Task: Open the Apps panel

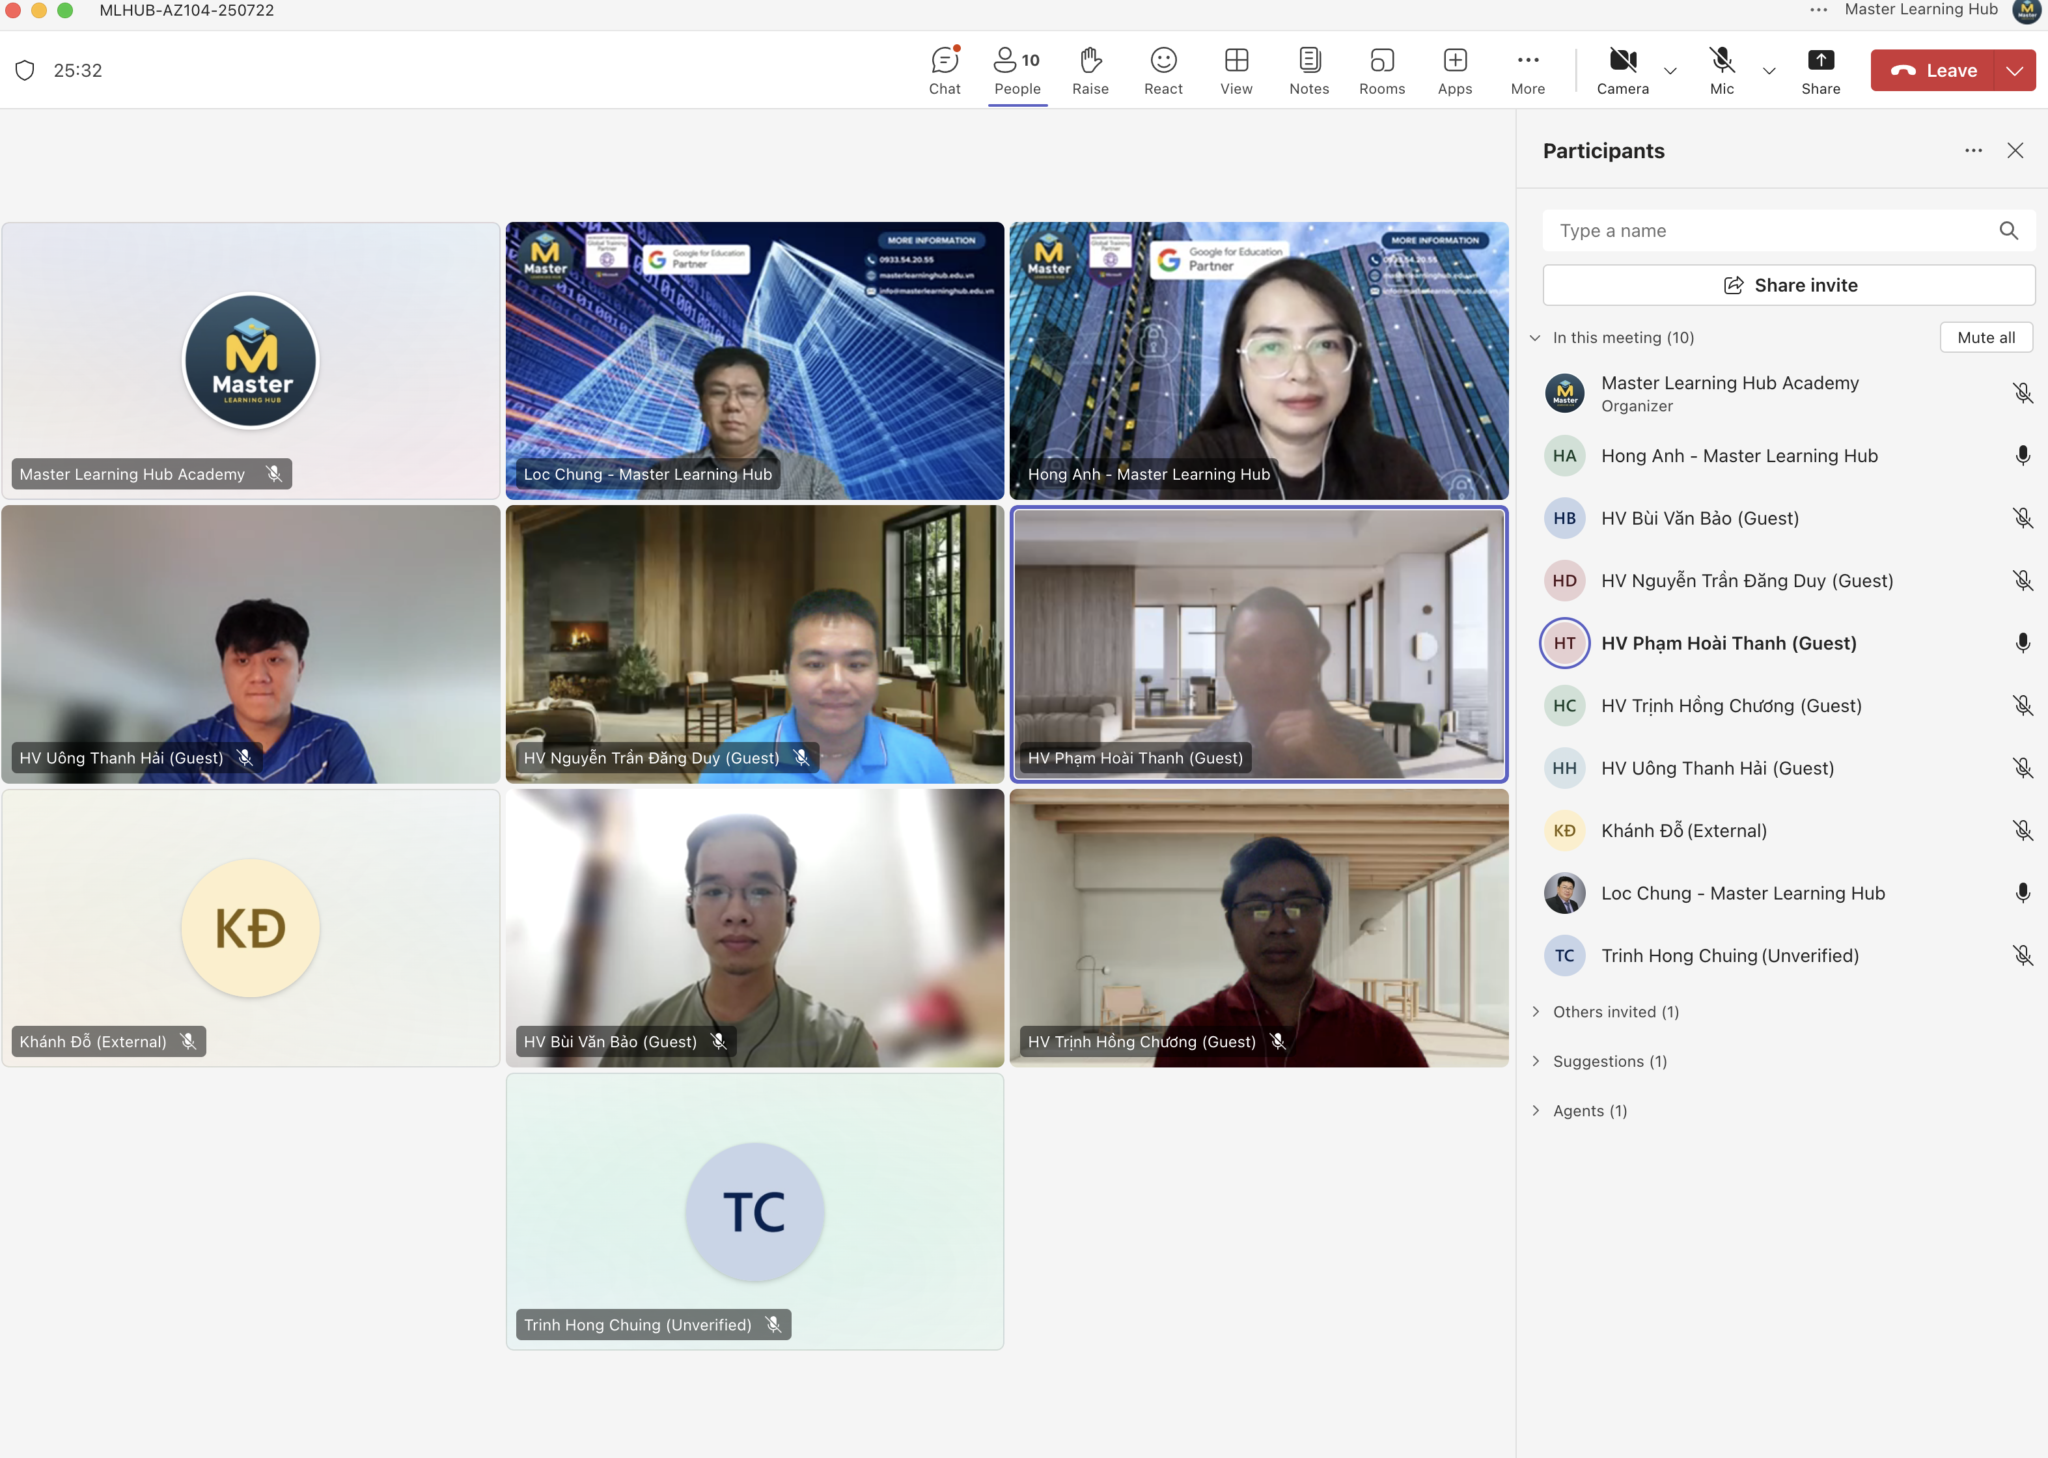Action: click(x=1454, y=69)
